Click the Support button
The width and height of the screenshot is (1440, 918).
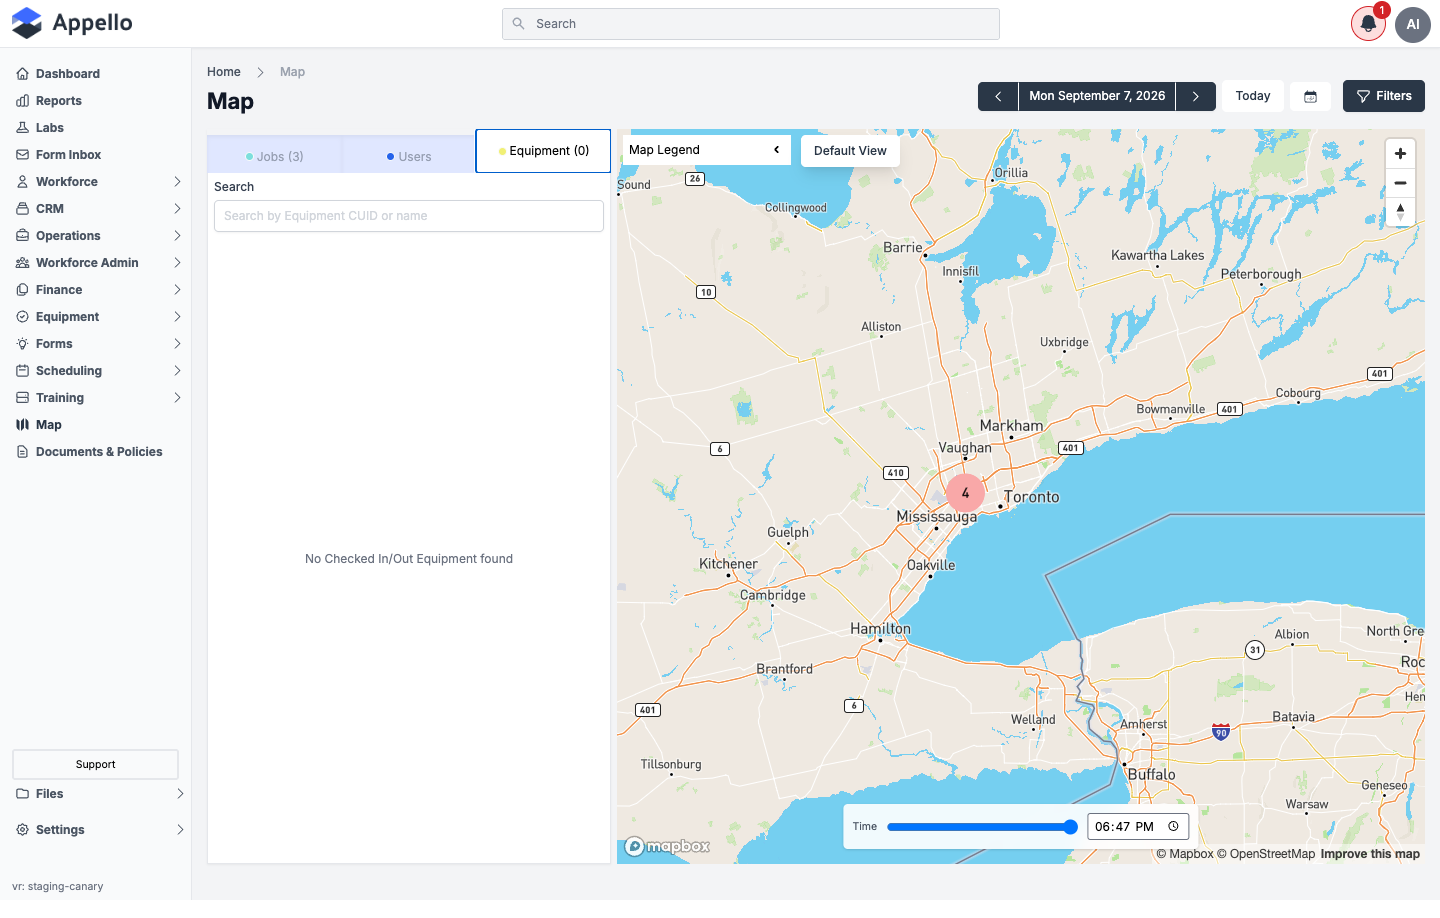[95, 765]
